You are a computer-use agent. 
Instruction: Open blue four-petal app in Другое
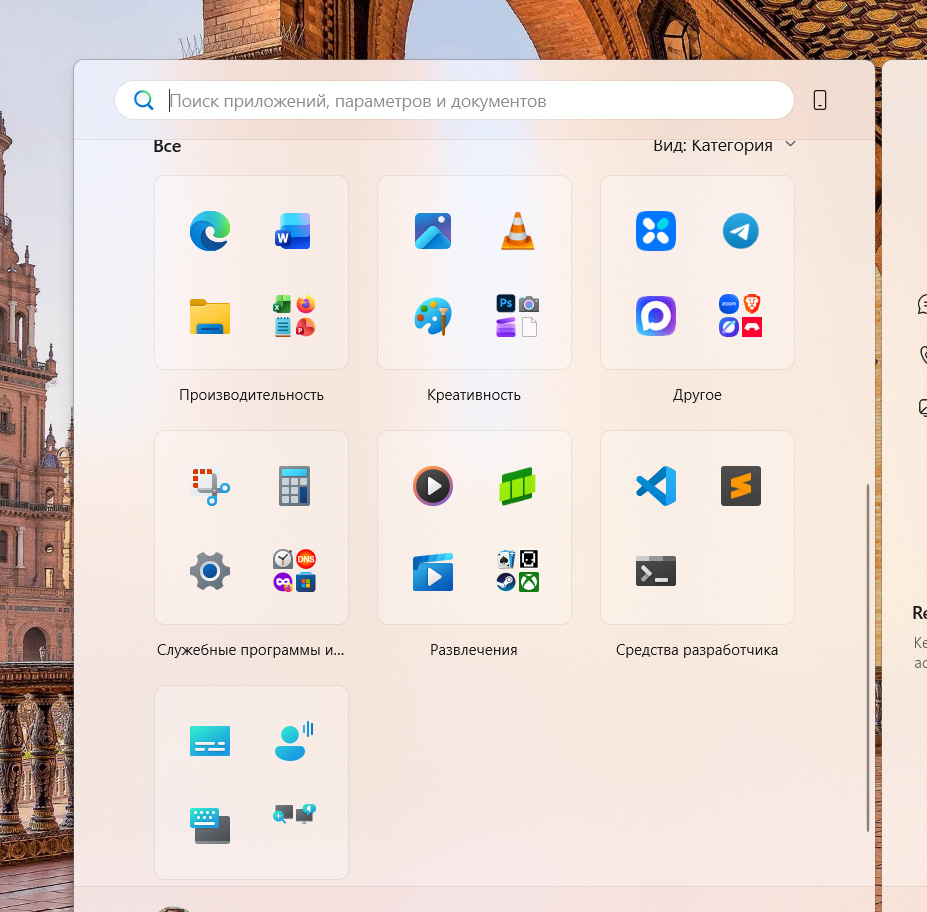(656, 231)
